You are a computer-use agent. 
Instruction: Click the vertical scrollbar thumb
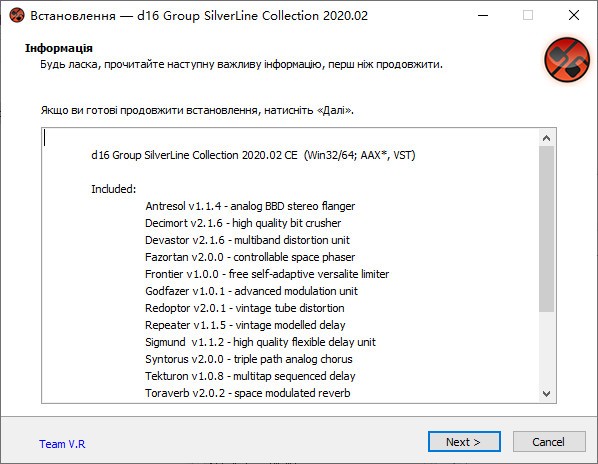(x=546, y=229)
